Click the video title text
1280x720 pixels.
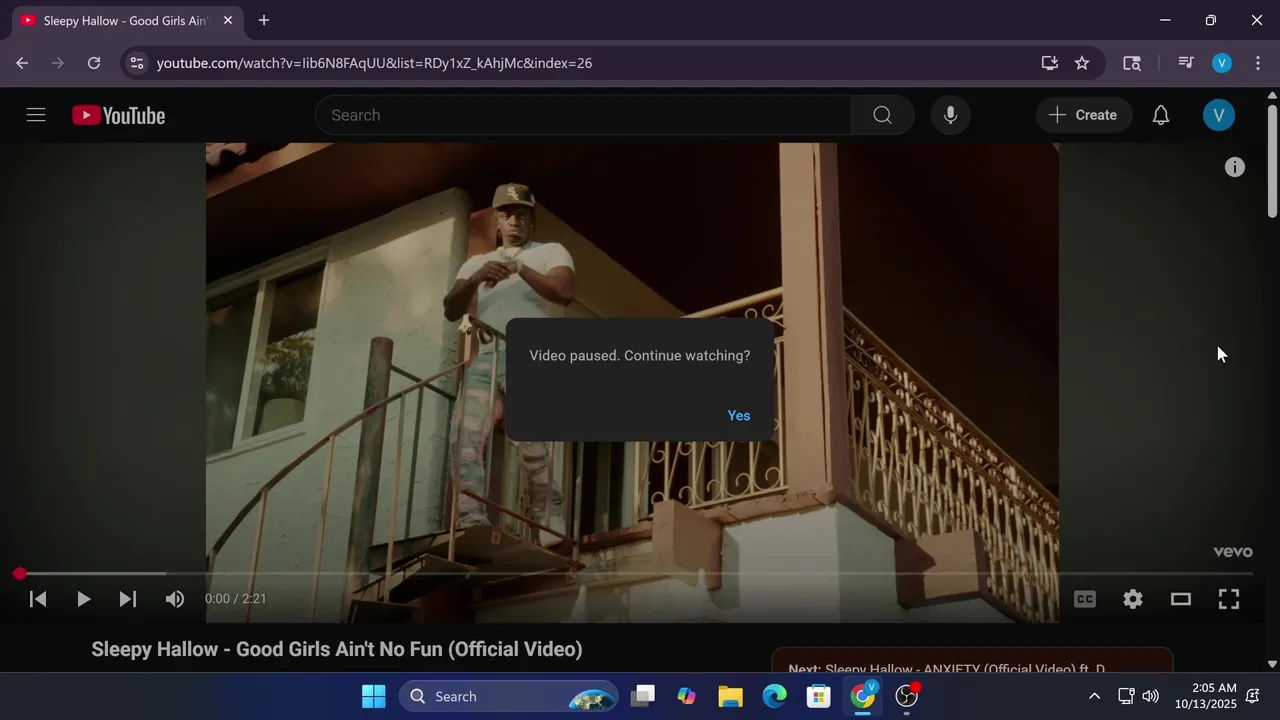[x=337, y=649]
